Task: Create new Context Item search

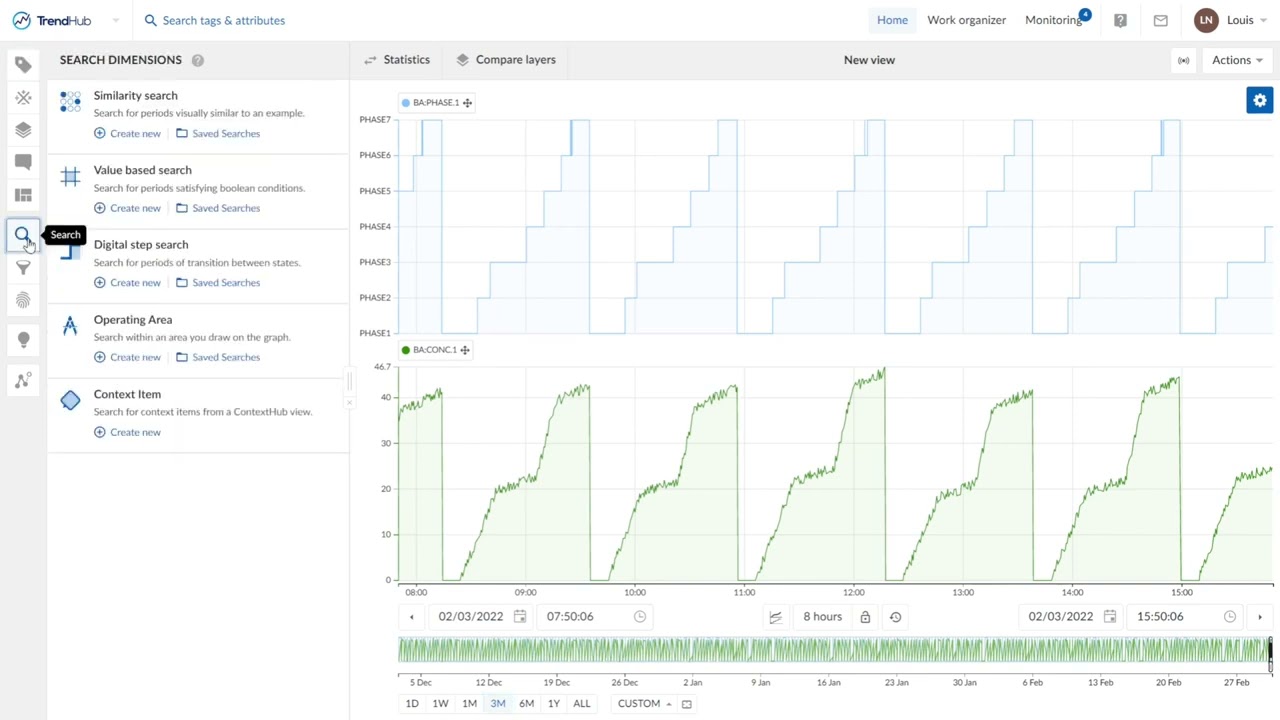Action: point(127,432)
